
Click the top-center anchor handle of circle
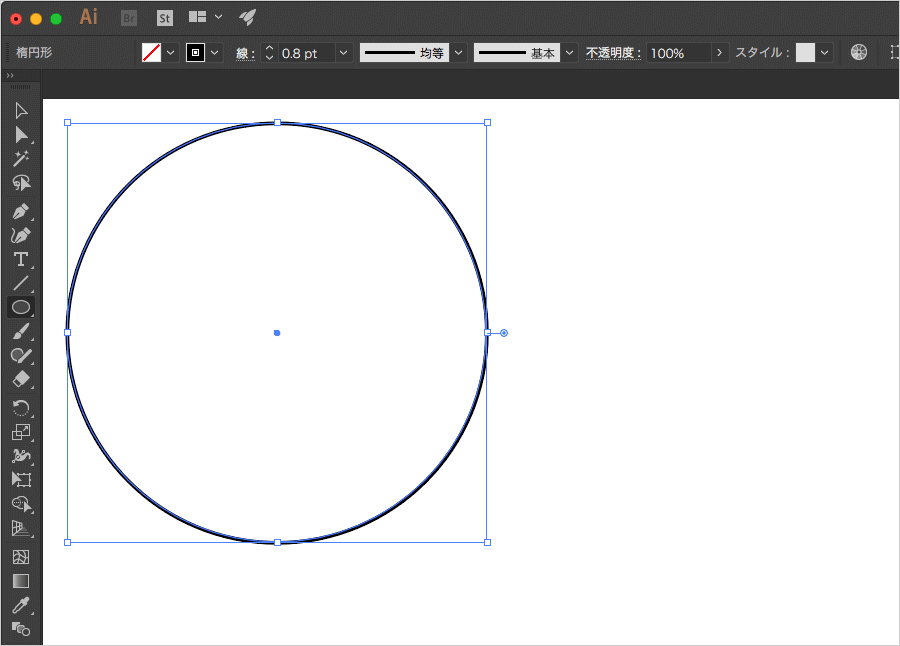278,122
